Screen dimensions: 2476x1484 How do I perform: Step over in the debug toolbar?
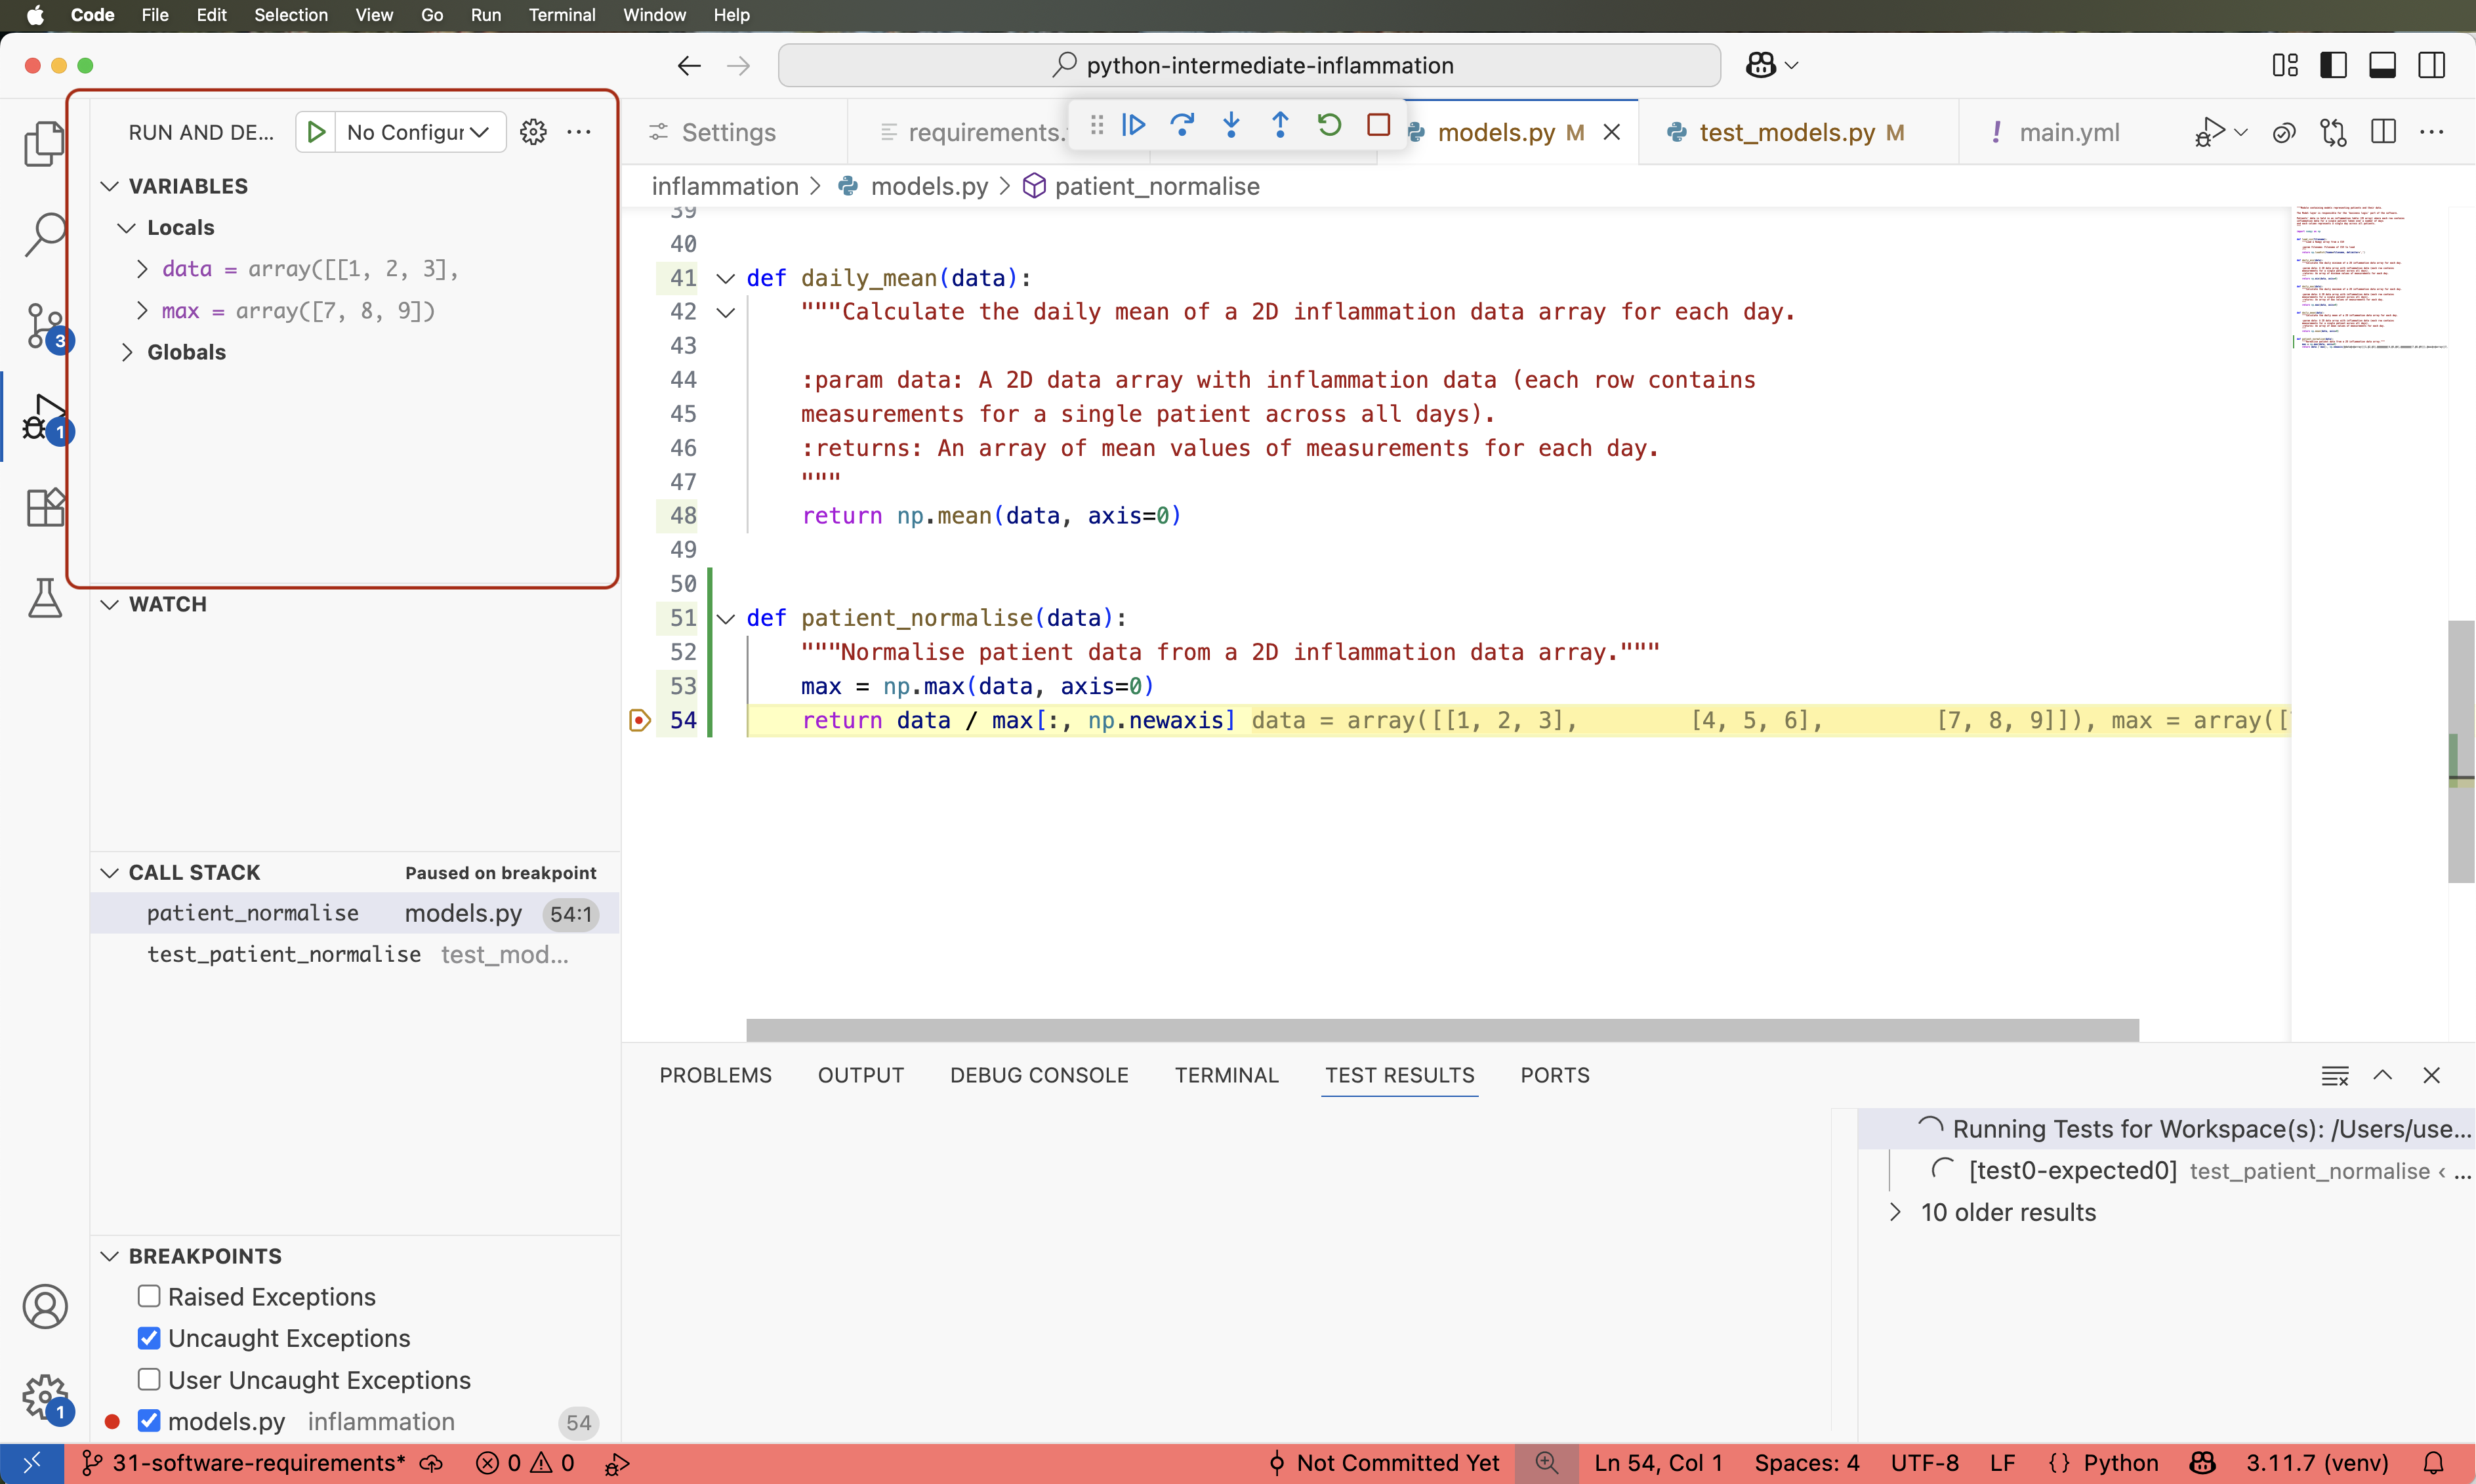pos(1183,125)
